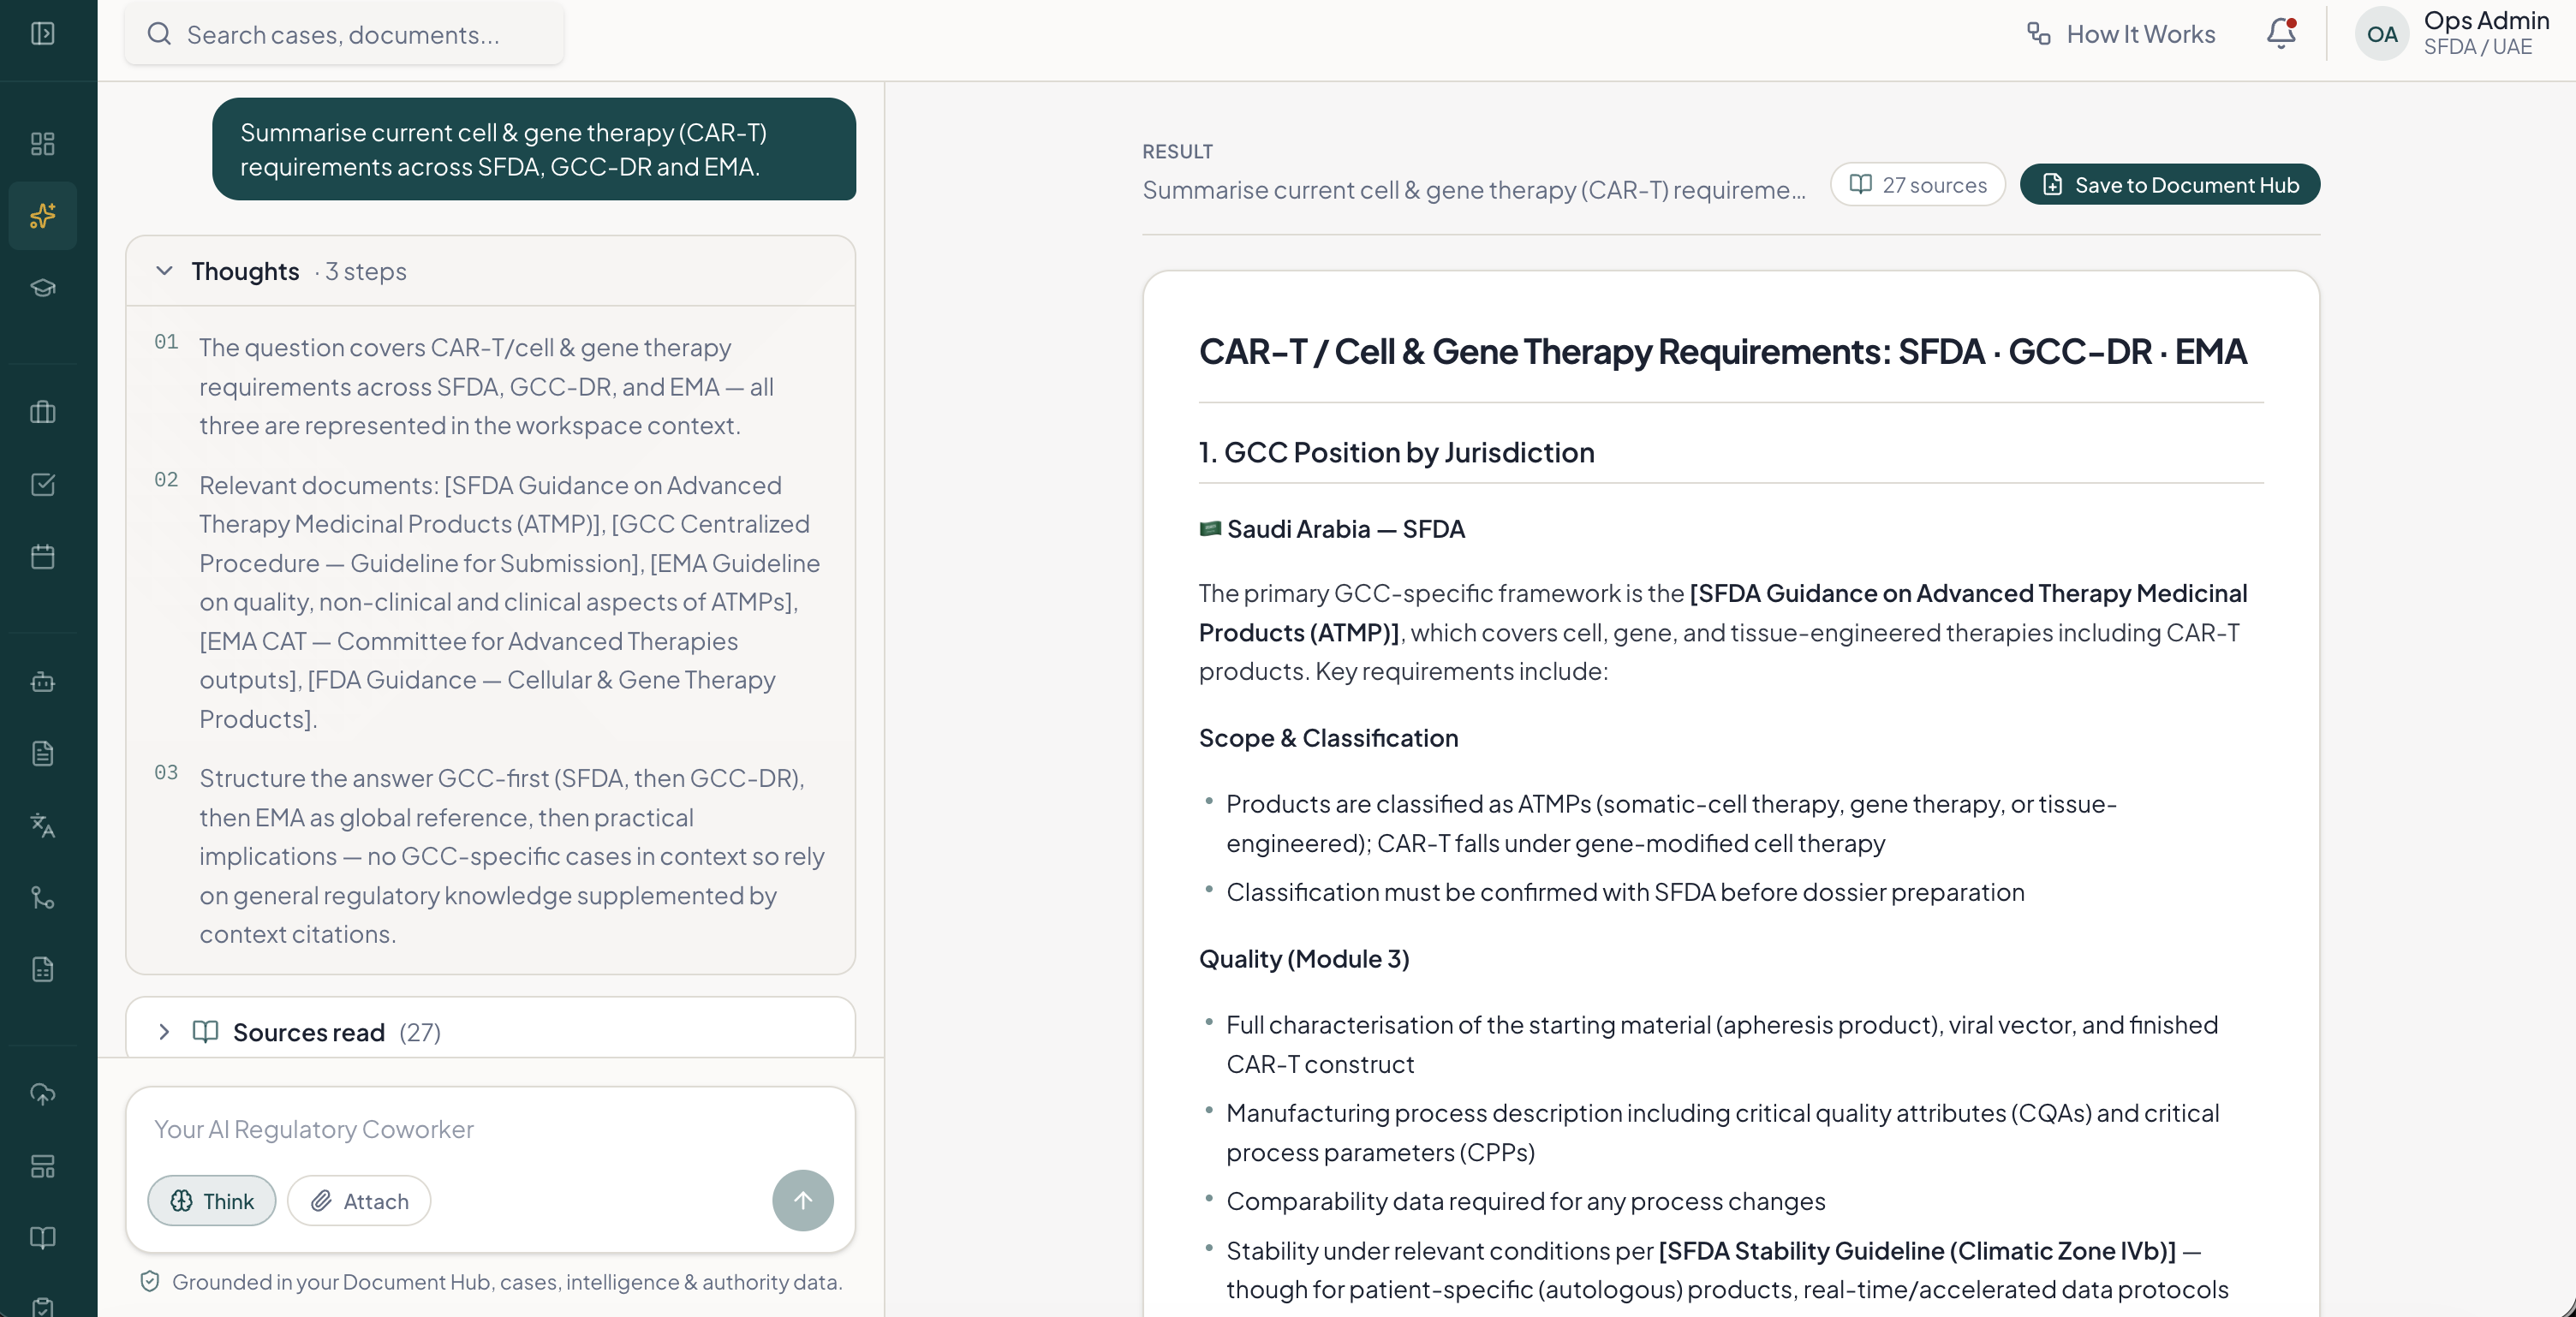The width and height of the screenshot is (2576, 1317).
Task: Attach a file with the Attach button
Action: coord(359,1201)
